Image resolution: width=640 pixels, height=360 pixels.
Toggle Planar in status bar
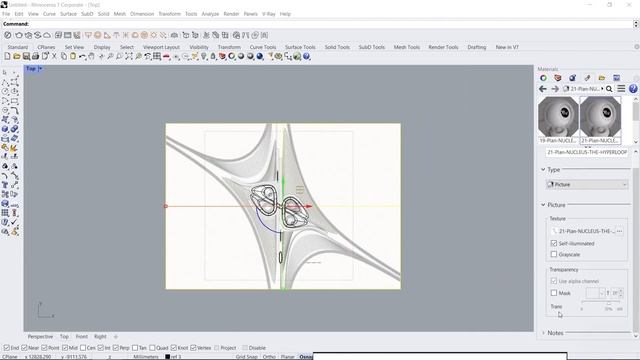287,357
